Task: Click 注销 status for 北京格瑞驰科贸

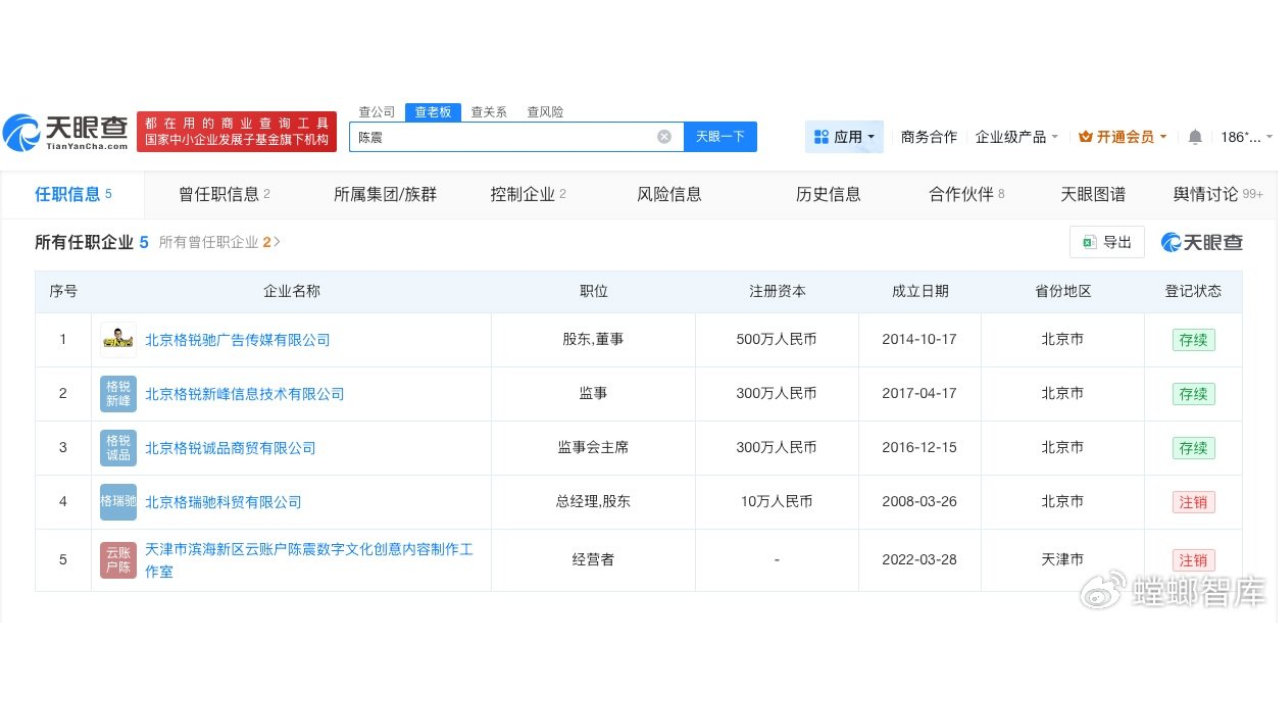Action: (x=1193, y=502)
